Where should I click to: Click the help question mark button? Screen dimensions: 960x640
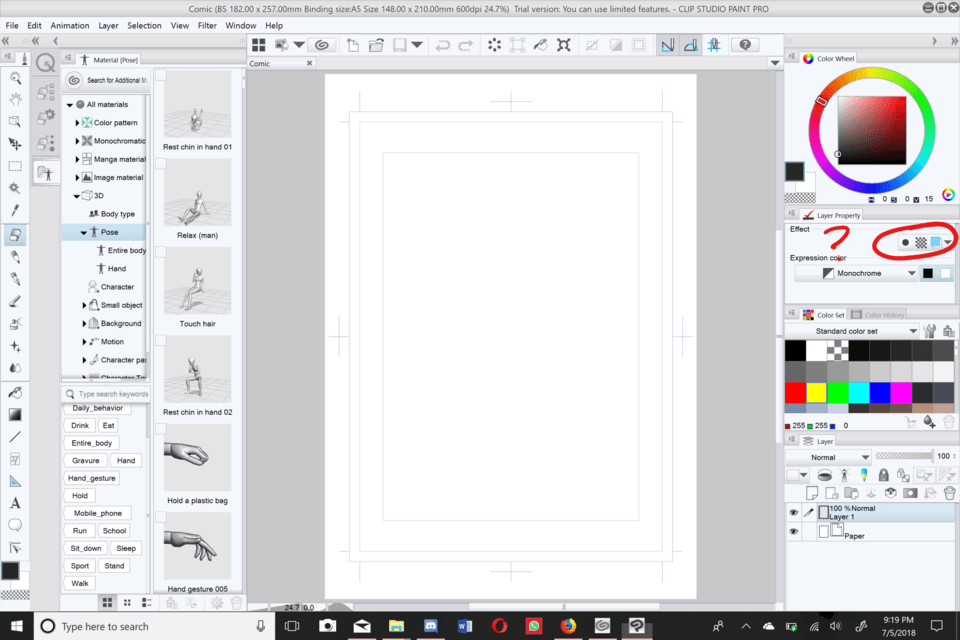(x=744, y=45)
